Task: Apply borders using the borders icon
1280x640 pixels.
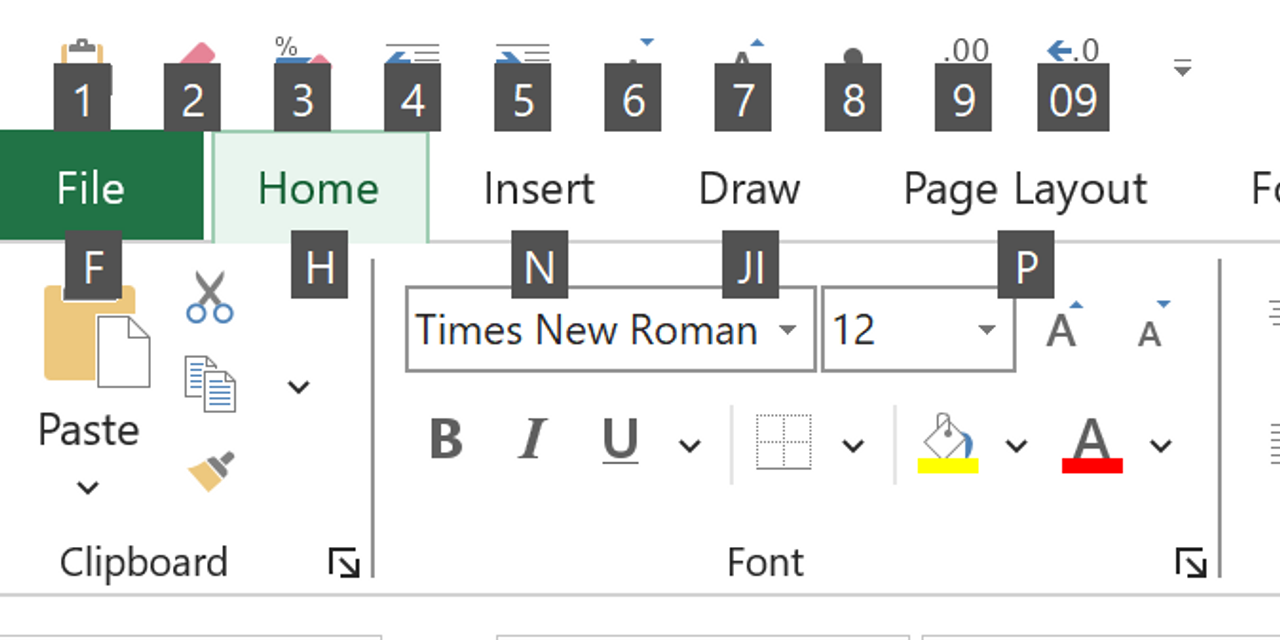Action: (783, 444)
